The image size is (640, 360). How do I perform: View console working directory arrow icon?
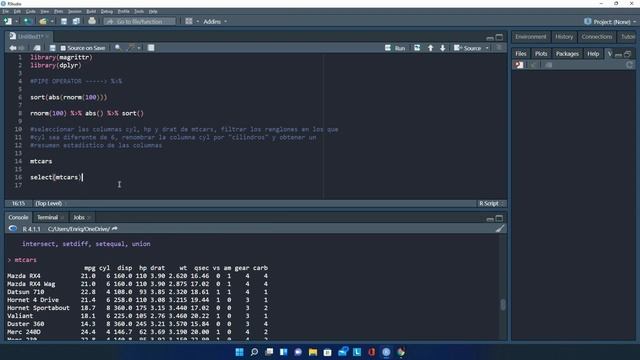coord(115,229)
